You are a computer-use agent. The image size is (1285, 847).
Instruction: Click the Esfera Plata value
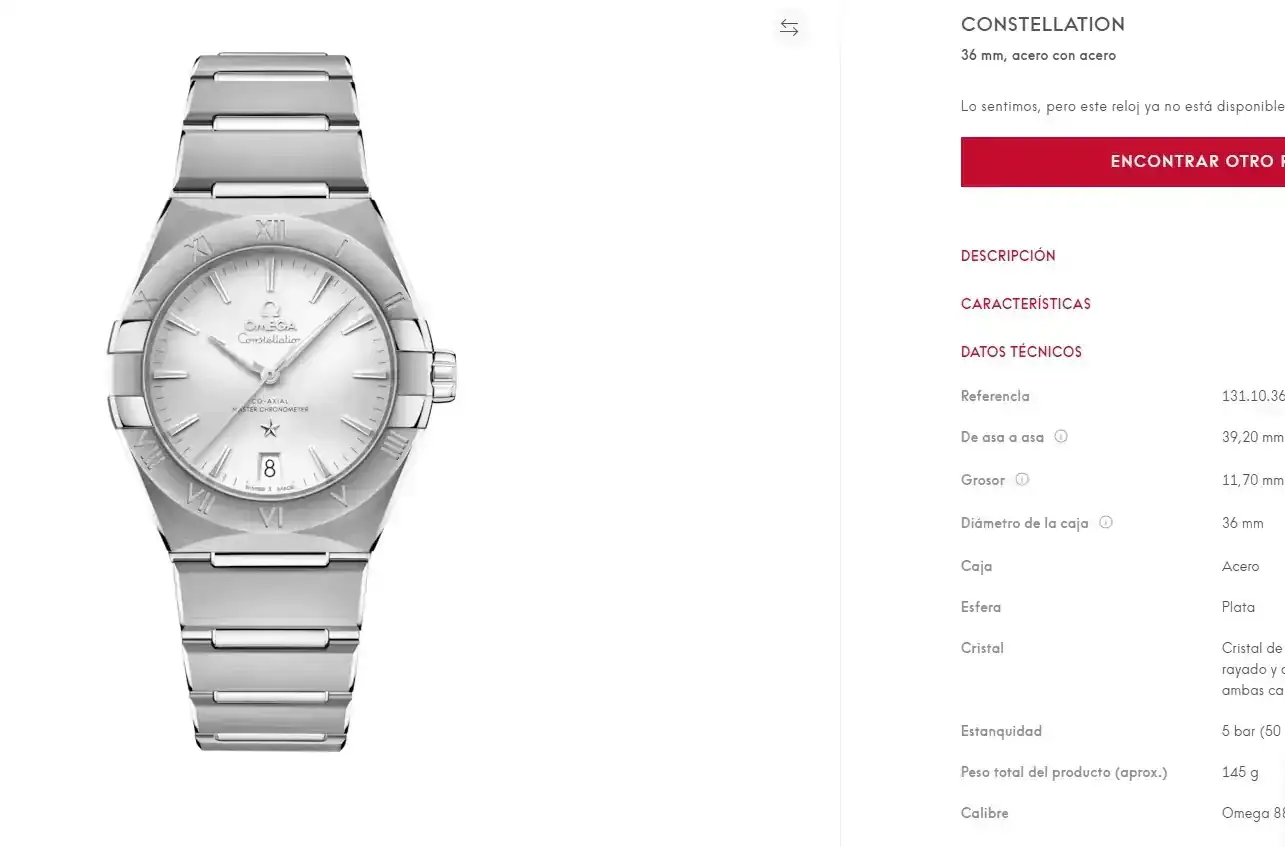click(x=1238, y=607)
